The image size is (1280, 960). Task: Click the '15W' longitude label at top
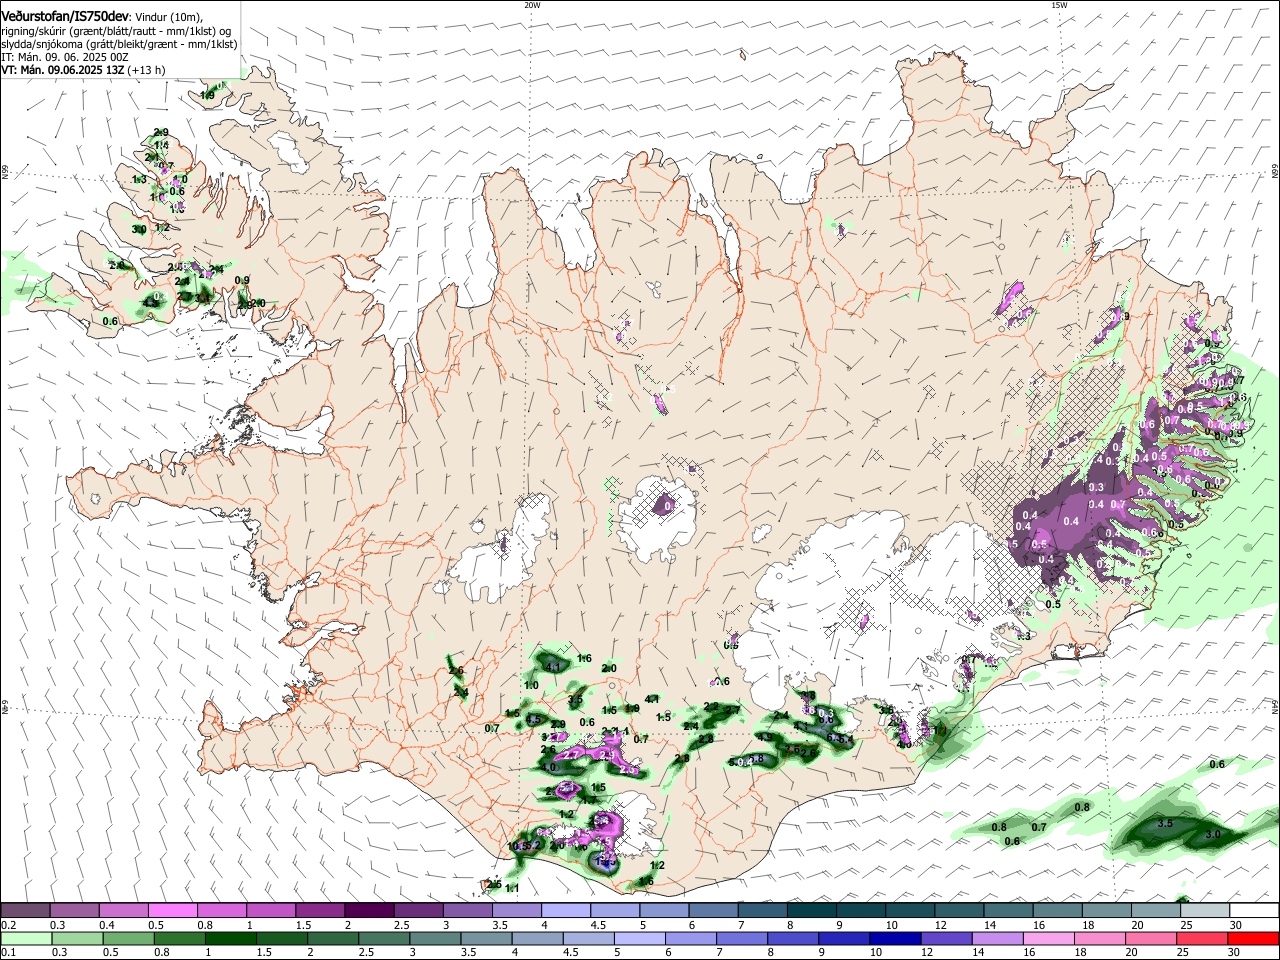pos(1058,5)
